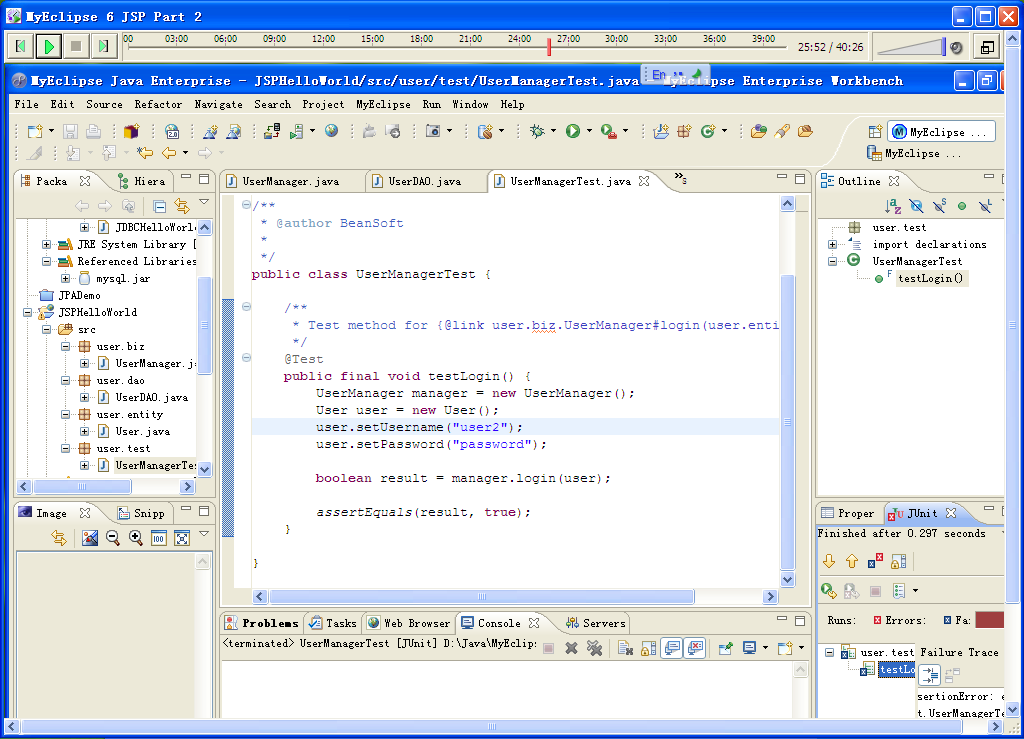Toggle Show Console on Standard Out change
The width and height of the screenshot is (1024, 739).
click(672, 648)
